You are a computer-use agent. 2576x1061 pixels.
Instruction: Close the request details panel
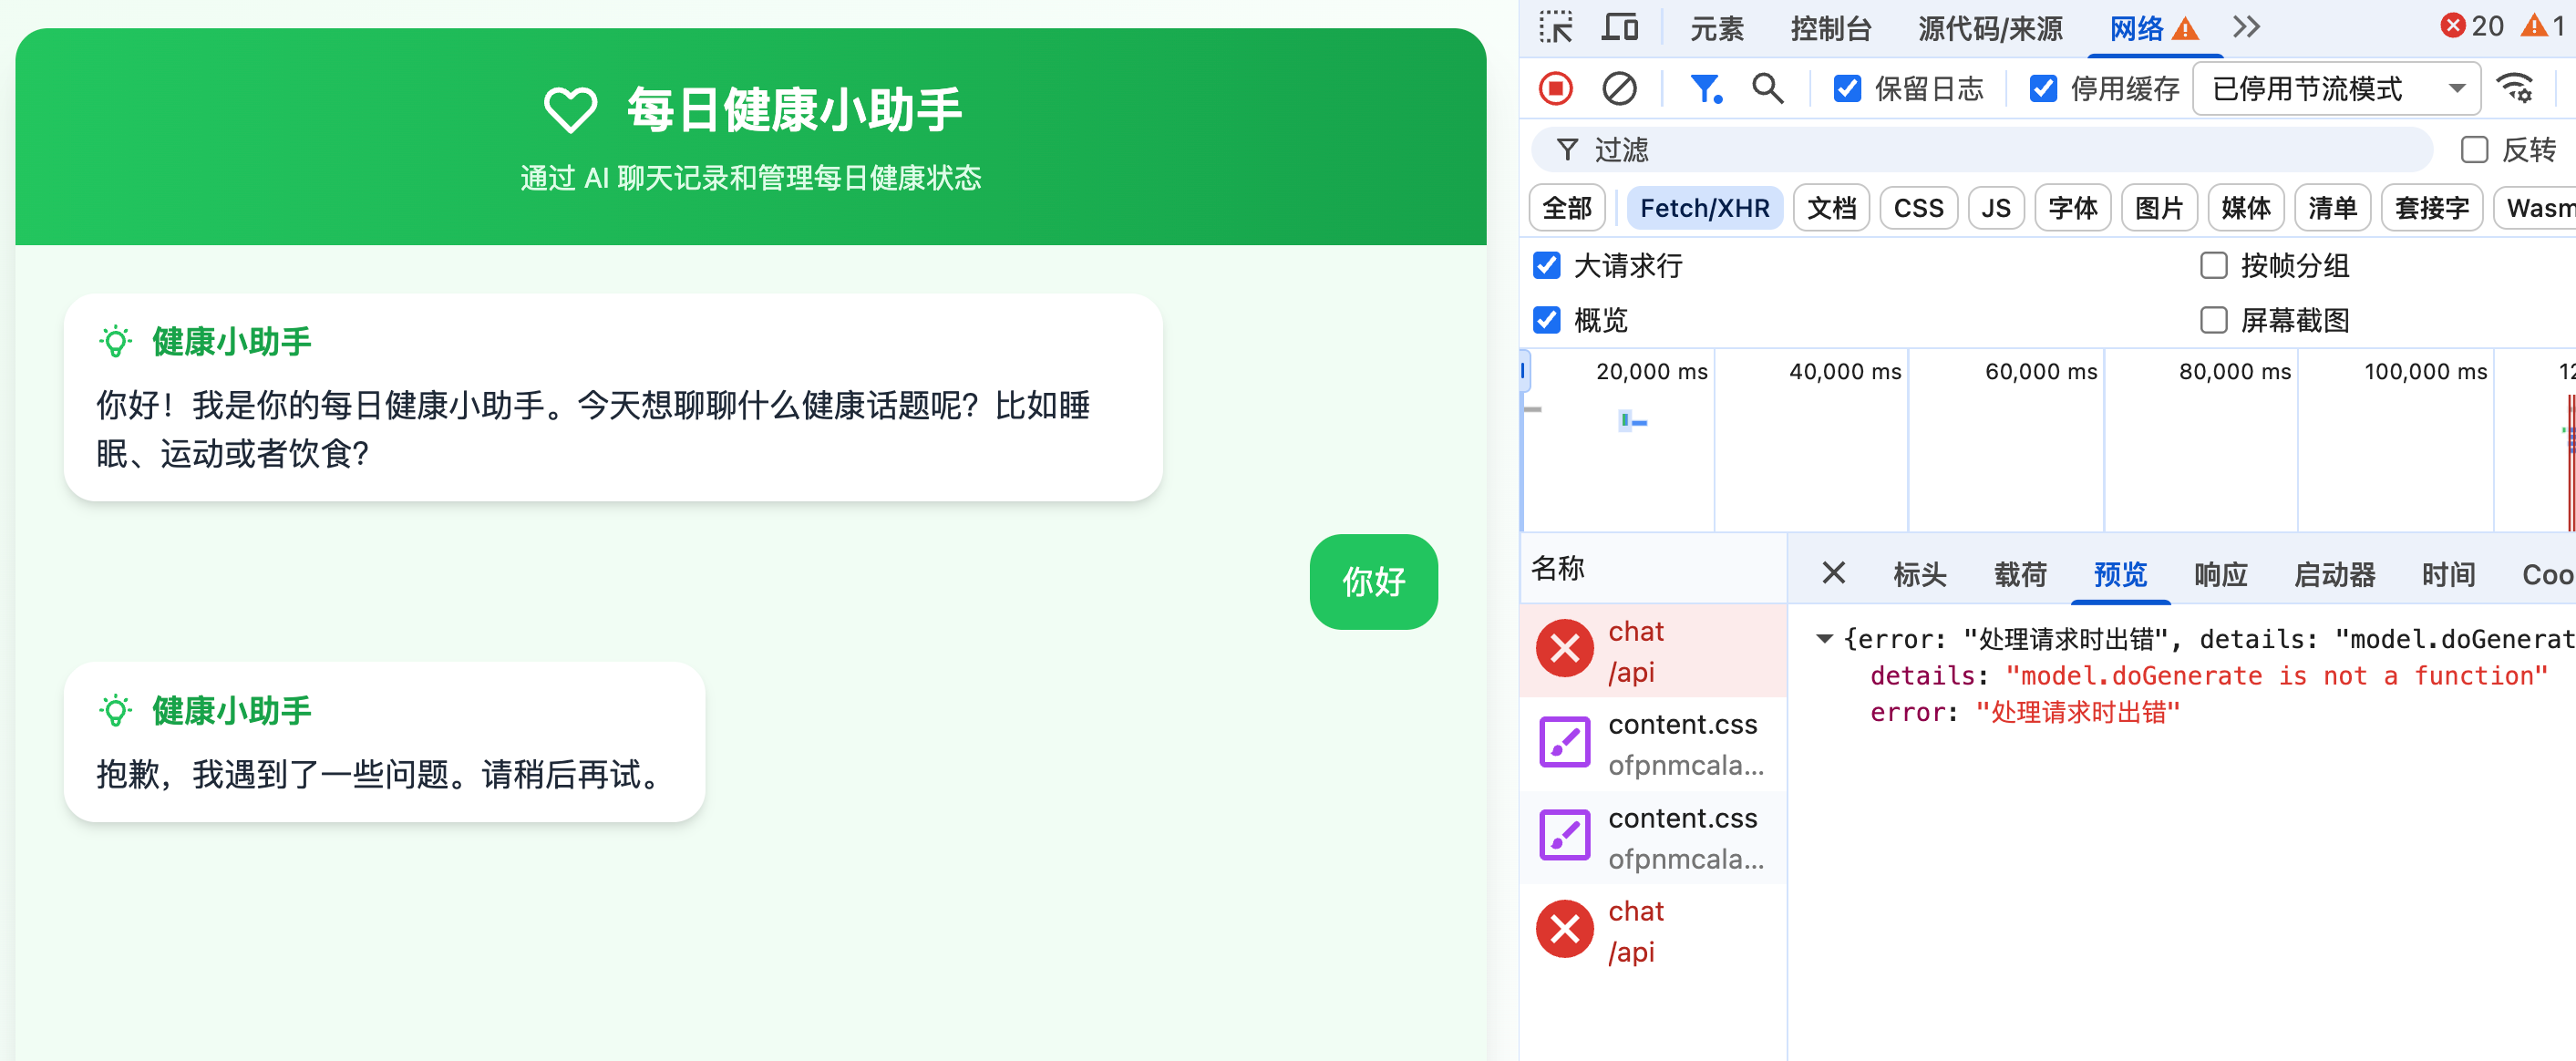click(1833, 573)
